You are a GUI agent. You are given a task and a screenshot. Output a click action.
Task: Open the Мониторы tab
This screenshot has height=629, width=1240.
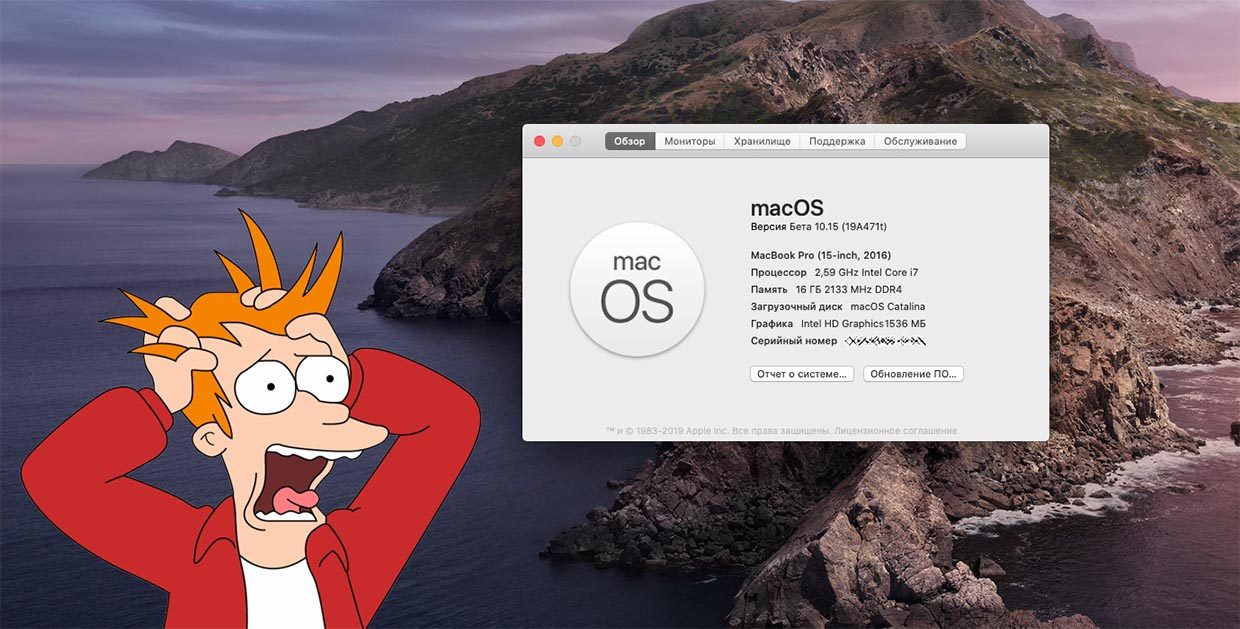pyautogui.click(x=690, y=141)
